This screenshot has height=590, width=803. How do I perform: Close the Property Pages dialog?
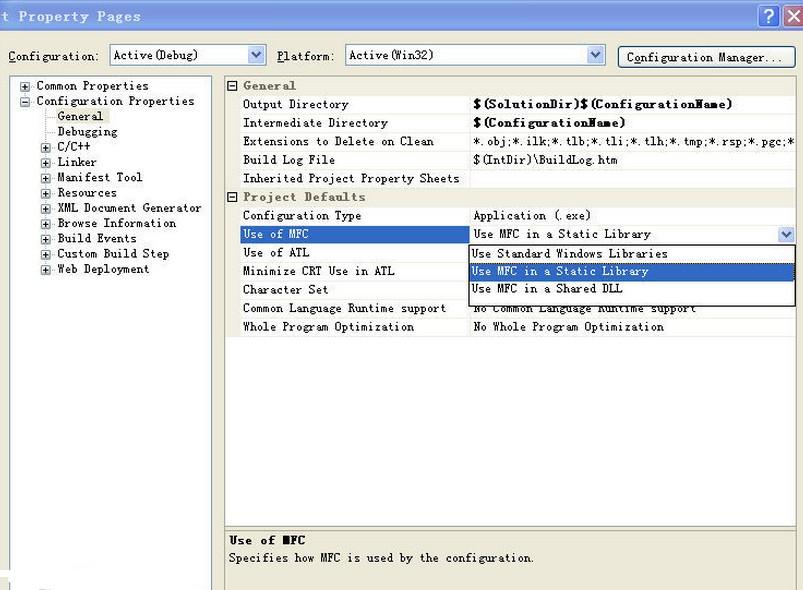click(793, 16)
